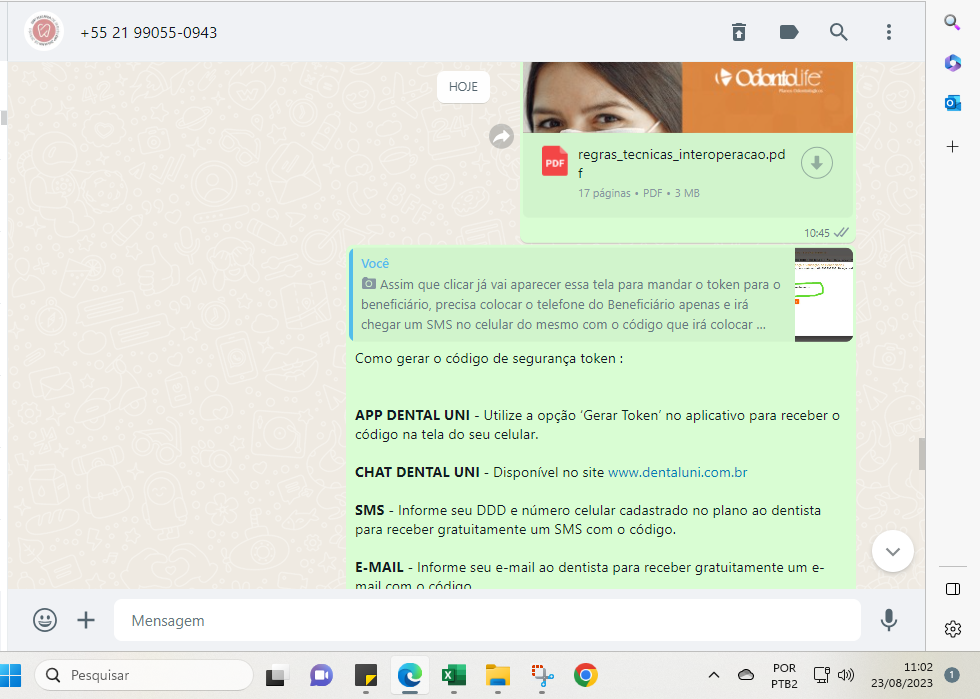The image size is (980, 699).
Task: Search within the conversation
Action: pos(838,32)
